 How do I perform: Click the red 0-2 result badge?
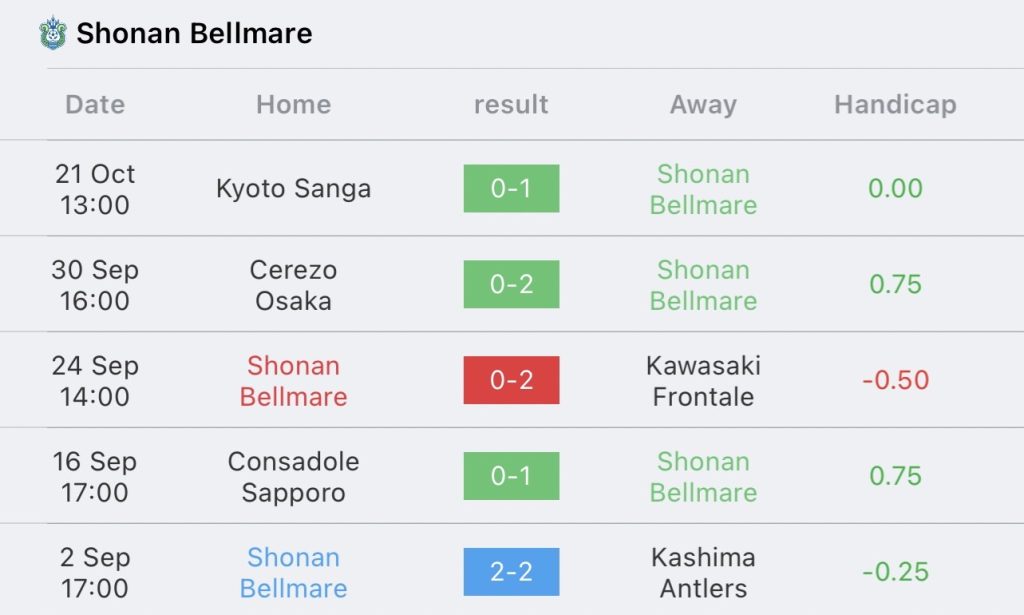tap(511, 380)
